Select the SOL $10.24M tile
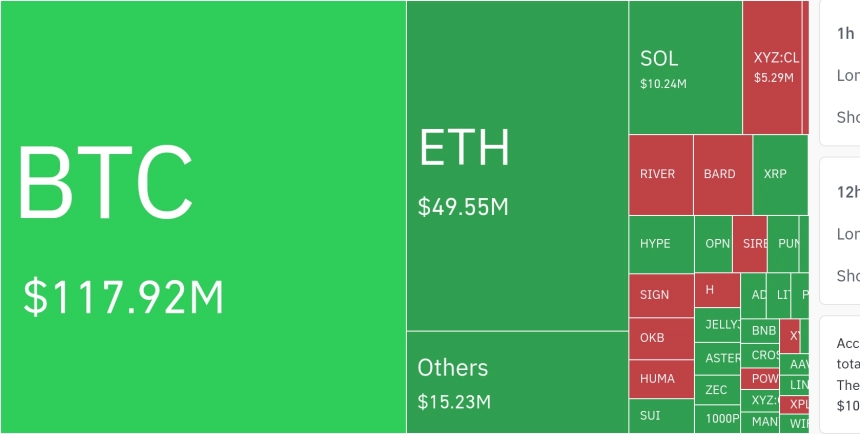Viewport: 860px width, 434px height. click(685, 68)
